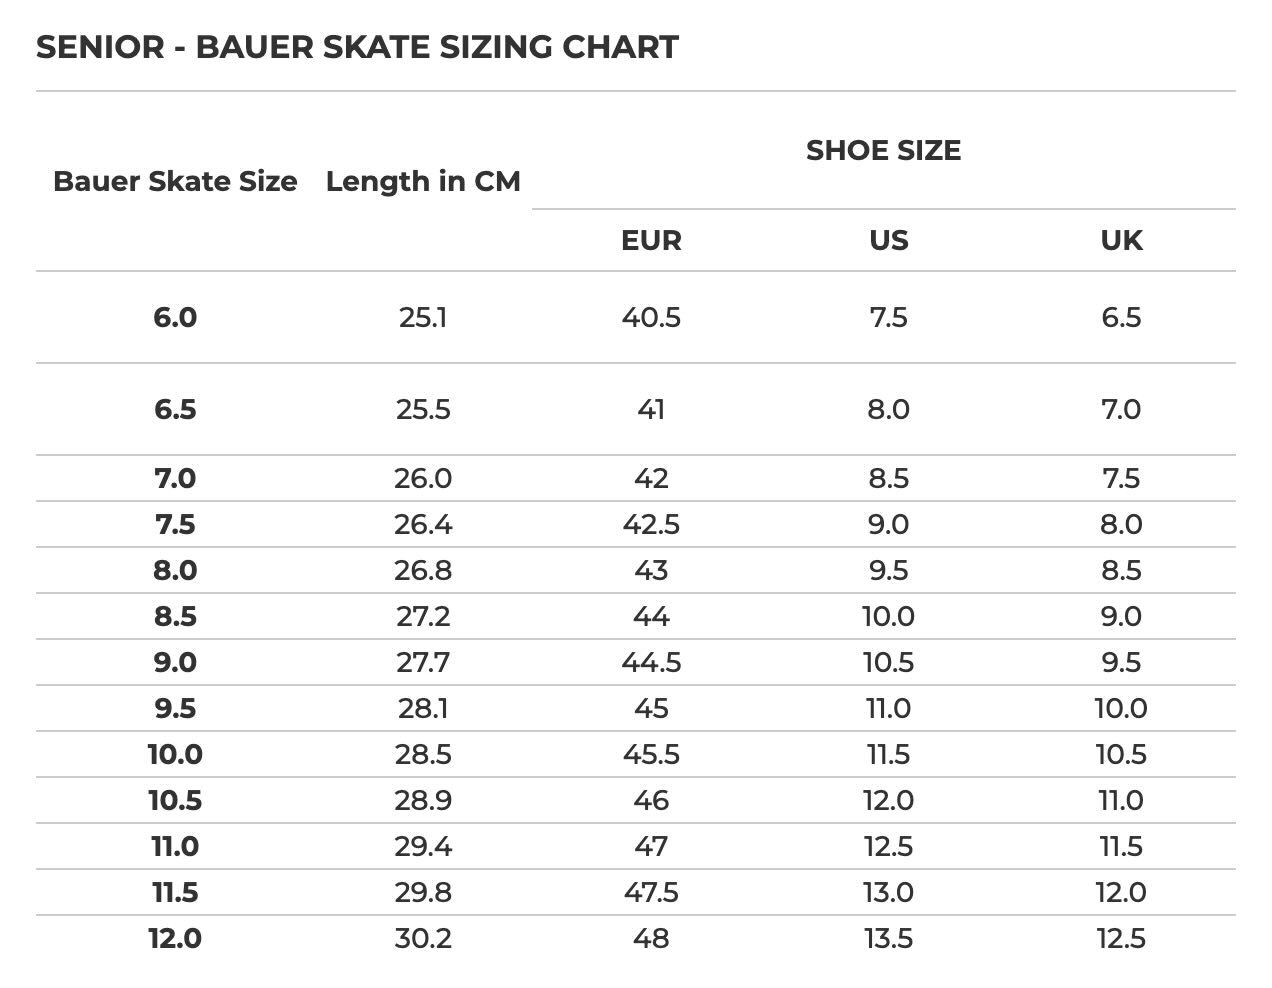Select skate size 12.0 row label

[175, 938]
